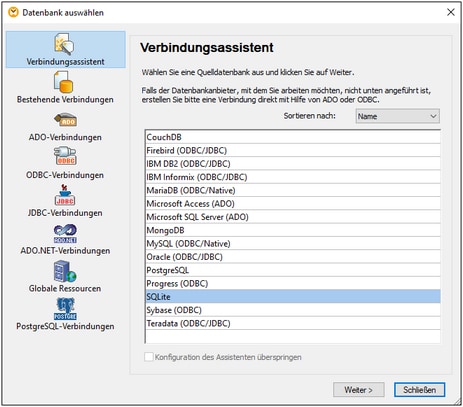Select Firebird (ODBC/JDBC) entry
This screenshot has width=463, height=407.
coord(293,150)
